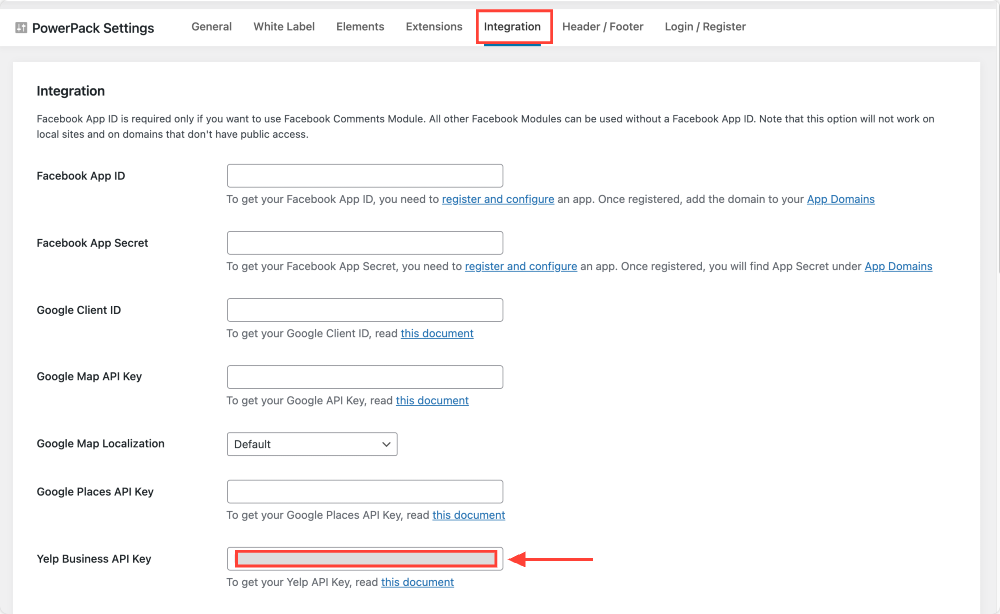The height and width of the screenshot is (614, 1000).
Task: Open the Google Map Localization dropdown
Action: (x=312, y=444)
